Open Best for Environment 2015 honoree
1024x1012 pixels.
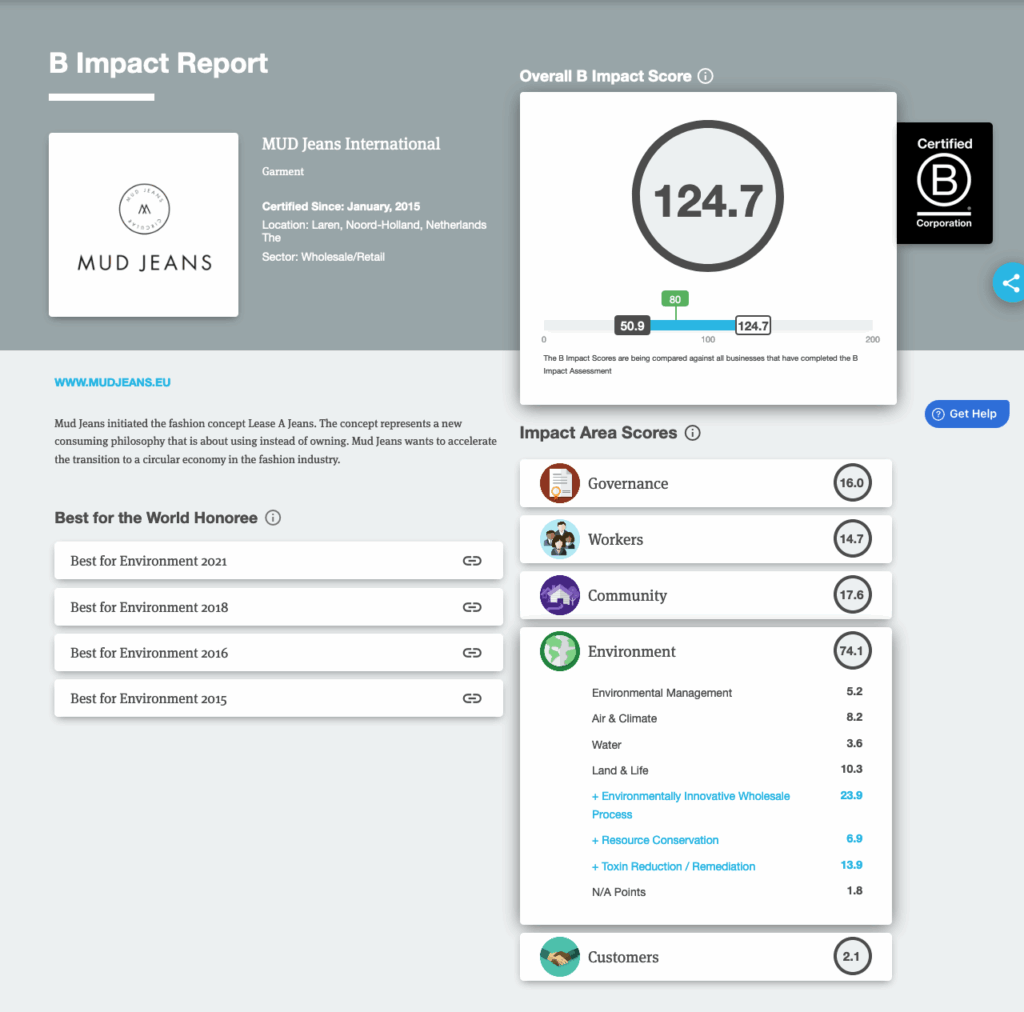279,699
